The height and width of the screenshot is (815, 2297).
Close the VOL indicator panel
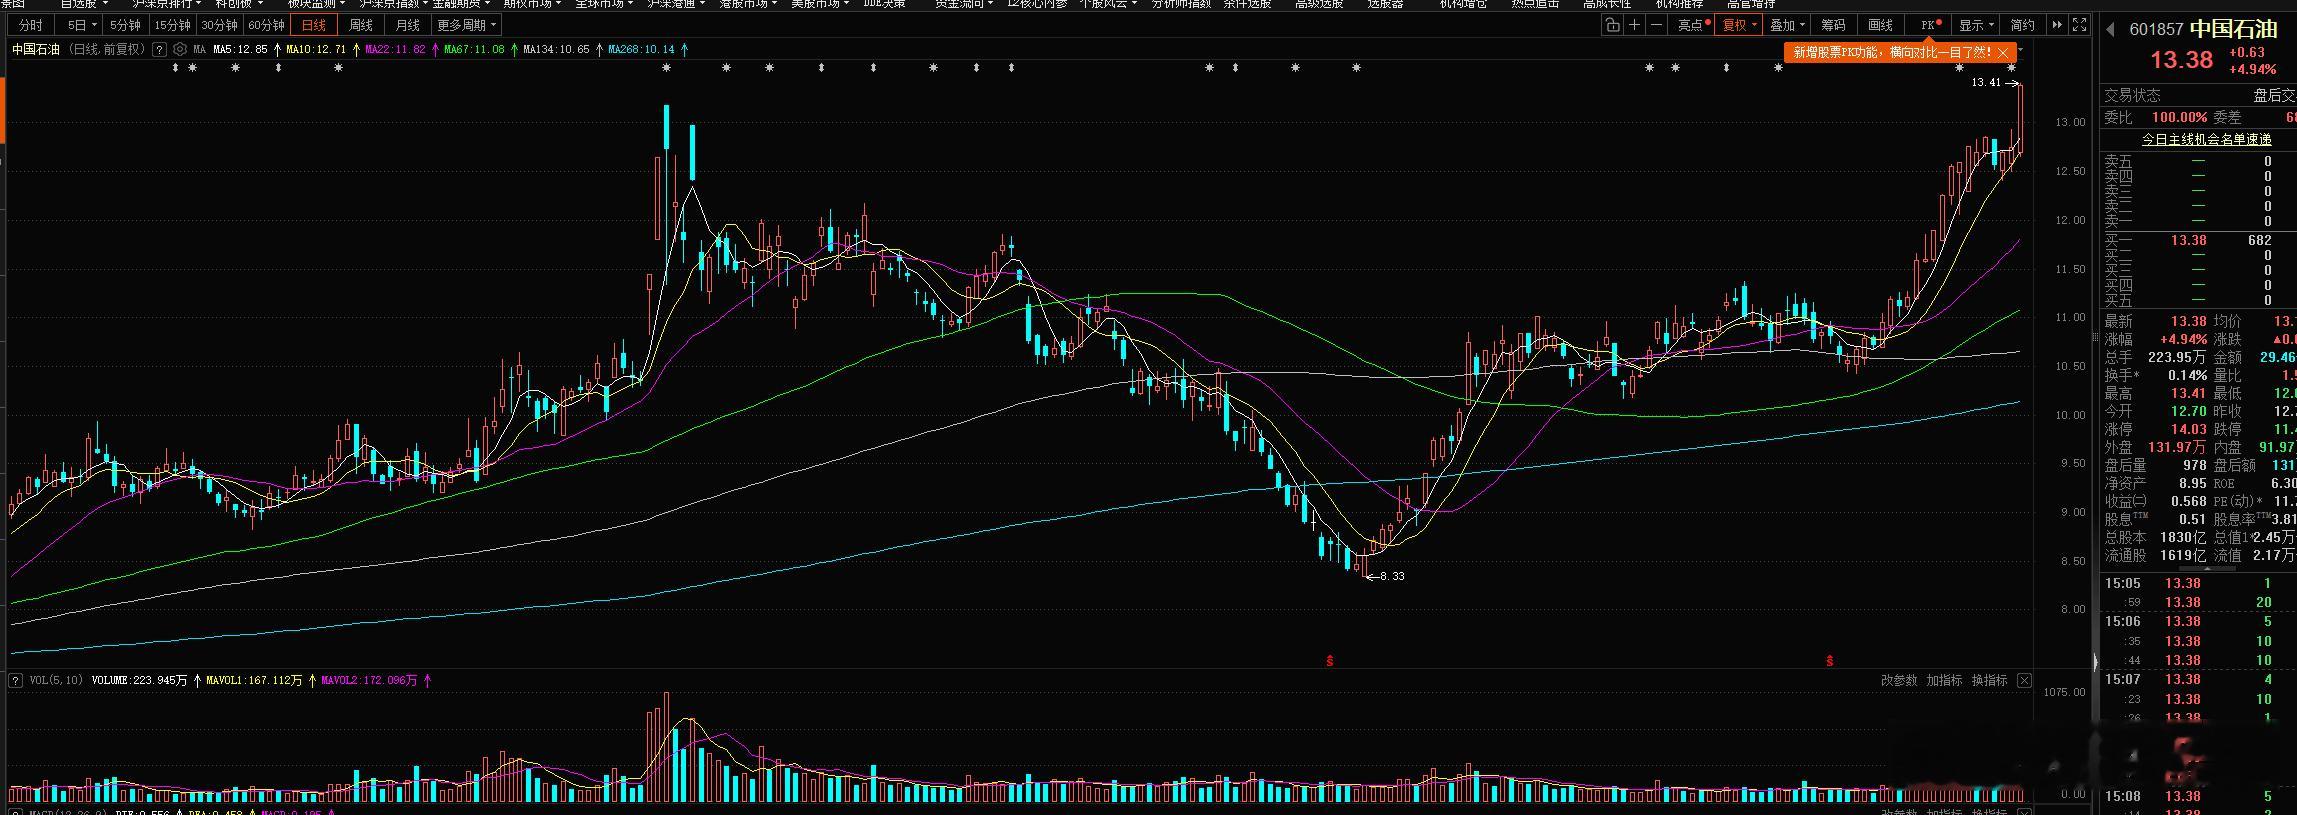[x=2024, y=680]
